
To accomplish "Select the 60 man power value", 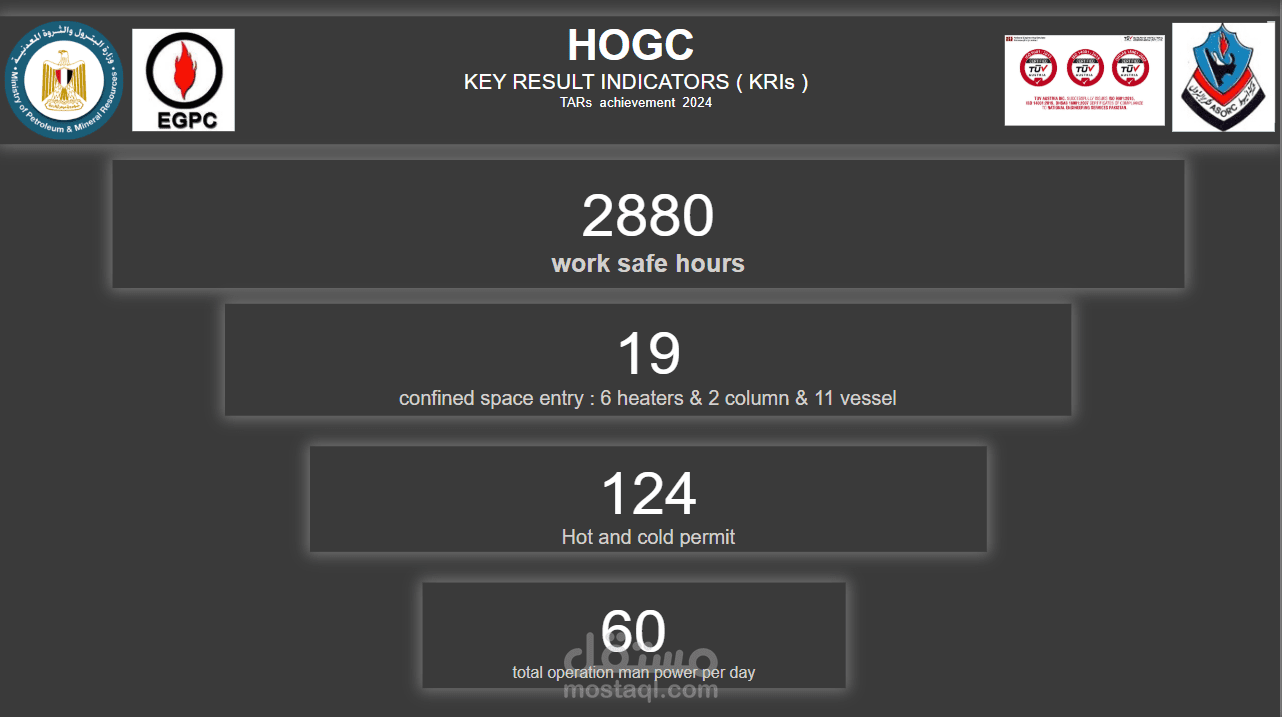I will click(x=633, y=630).
